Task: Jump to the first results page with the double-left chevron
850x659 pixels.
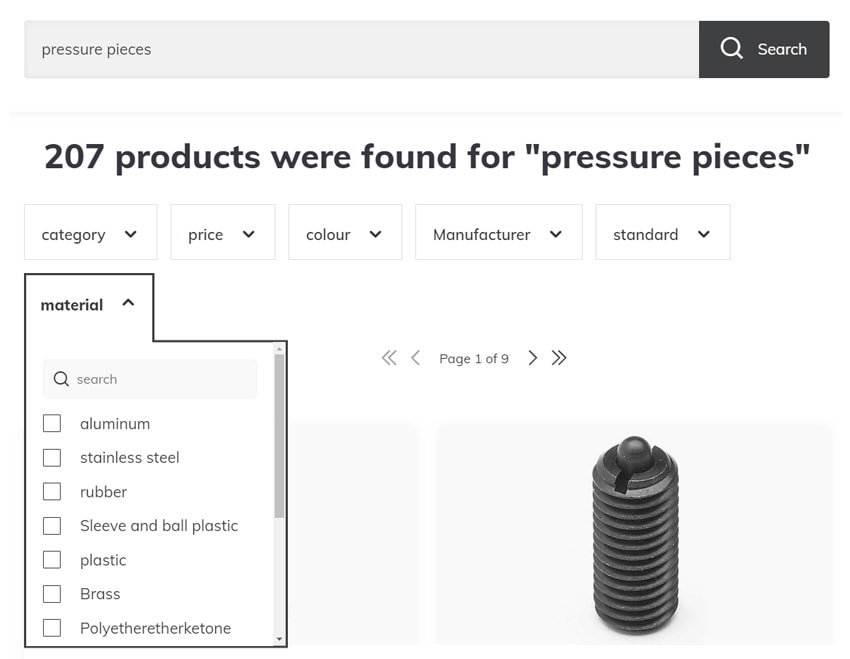Action: coord(389,357)
